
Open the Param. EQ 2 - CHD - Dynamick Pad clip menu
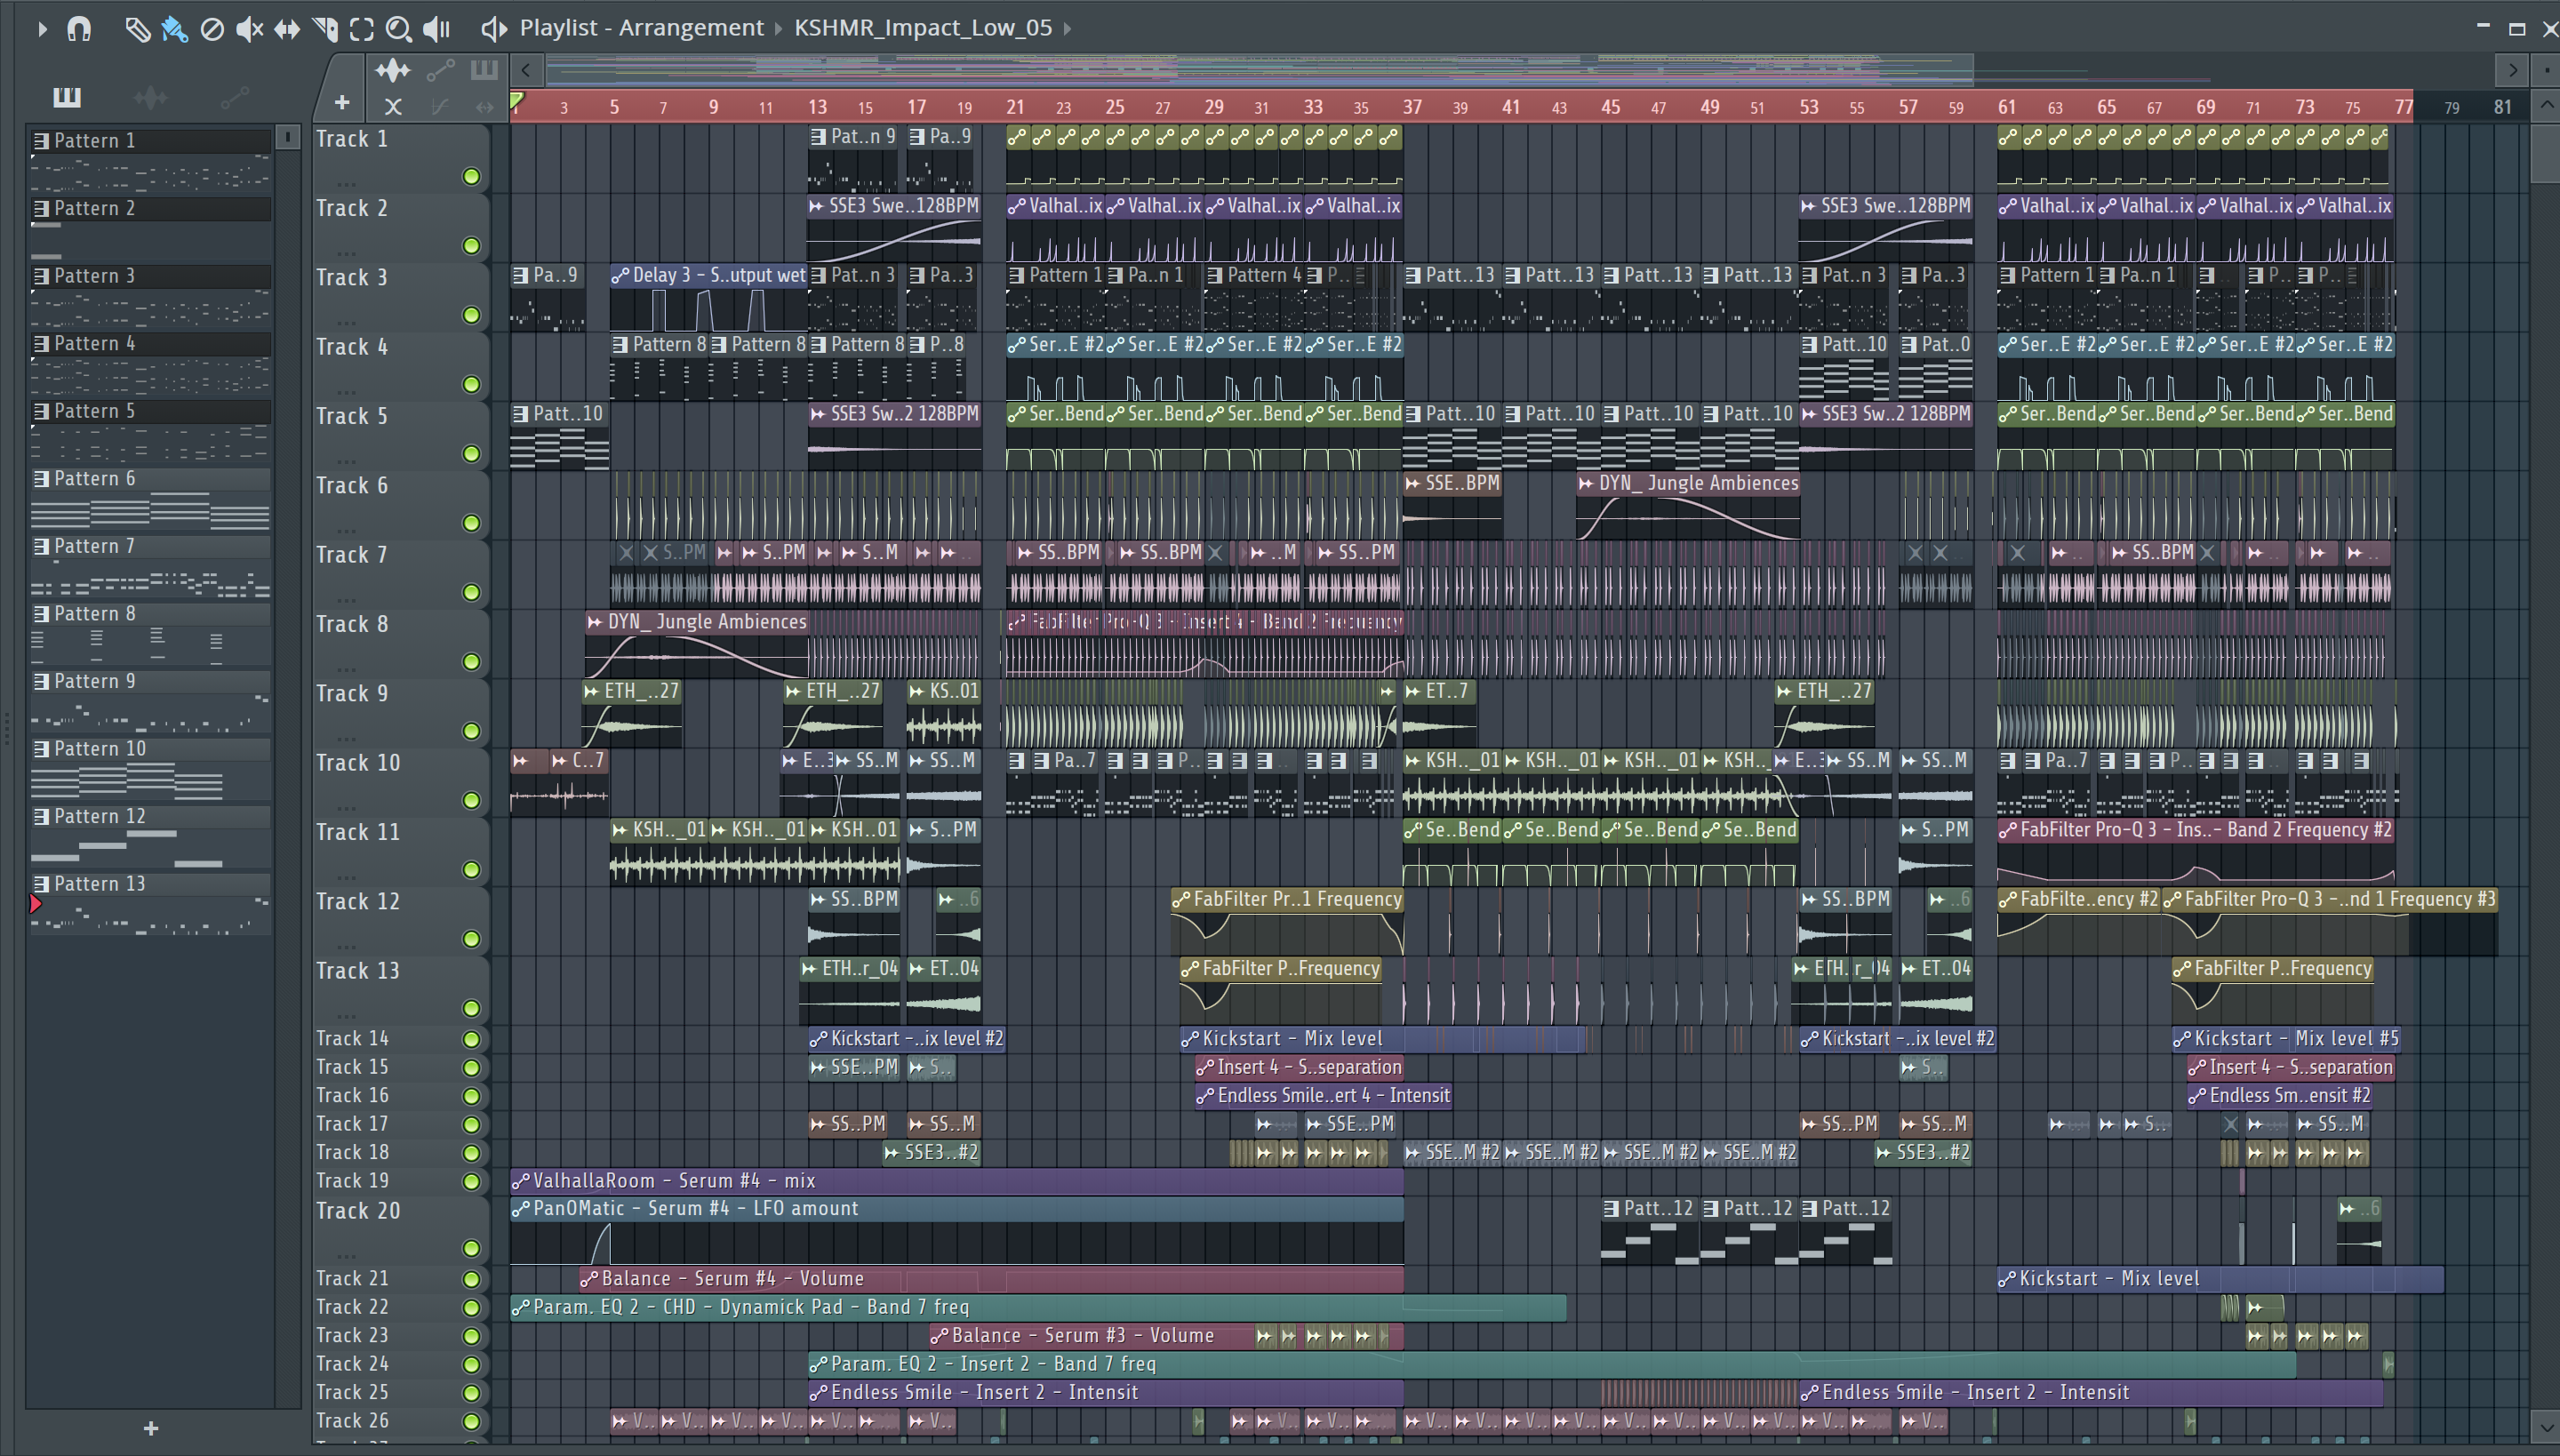click(x=520, y=1307)
